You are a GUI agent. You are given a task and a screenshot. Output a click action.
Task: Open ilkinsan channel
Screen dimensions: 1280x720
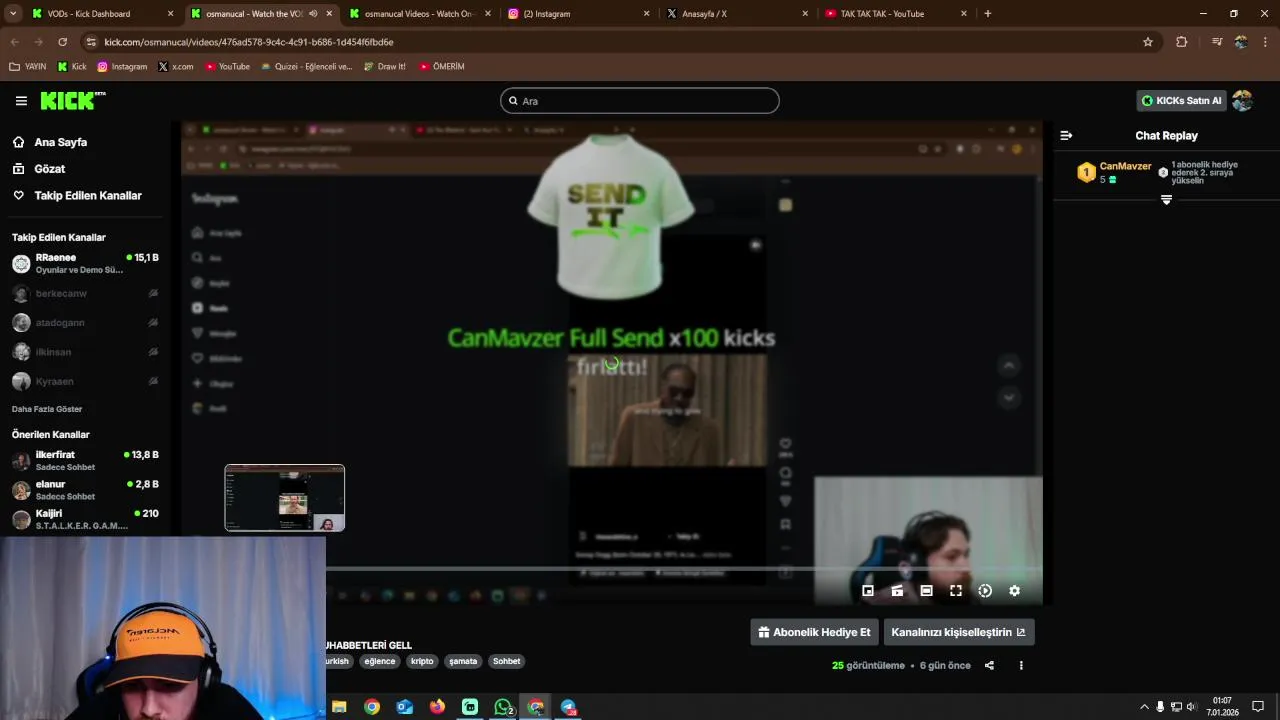tap(85, 352)
